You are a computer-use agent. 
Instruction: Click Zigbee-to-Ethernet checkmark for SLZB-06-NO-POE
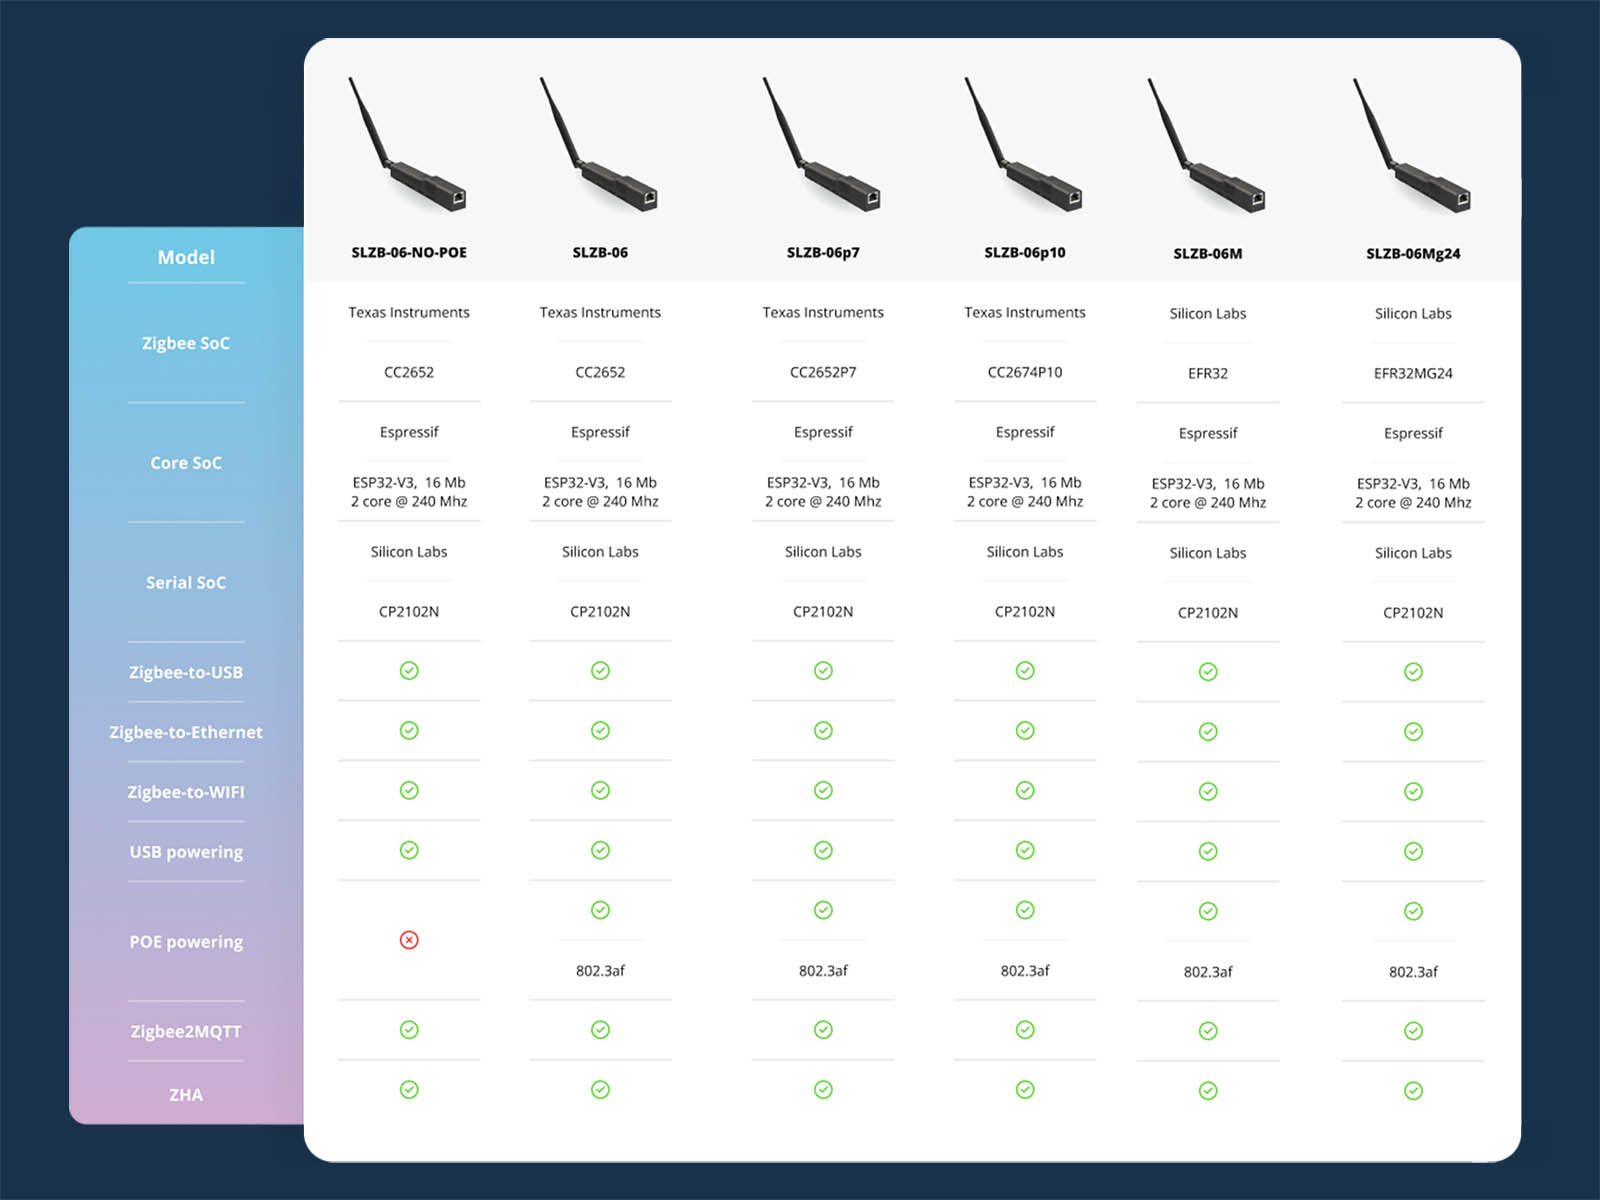(409, 731)
